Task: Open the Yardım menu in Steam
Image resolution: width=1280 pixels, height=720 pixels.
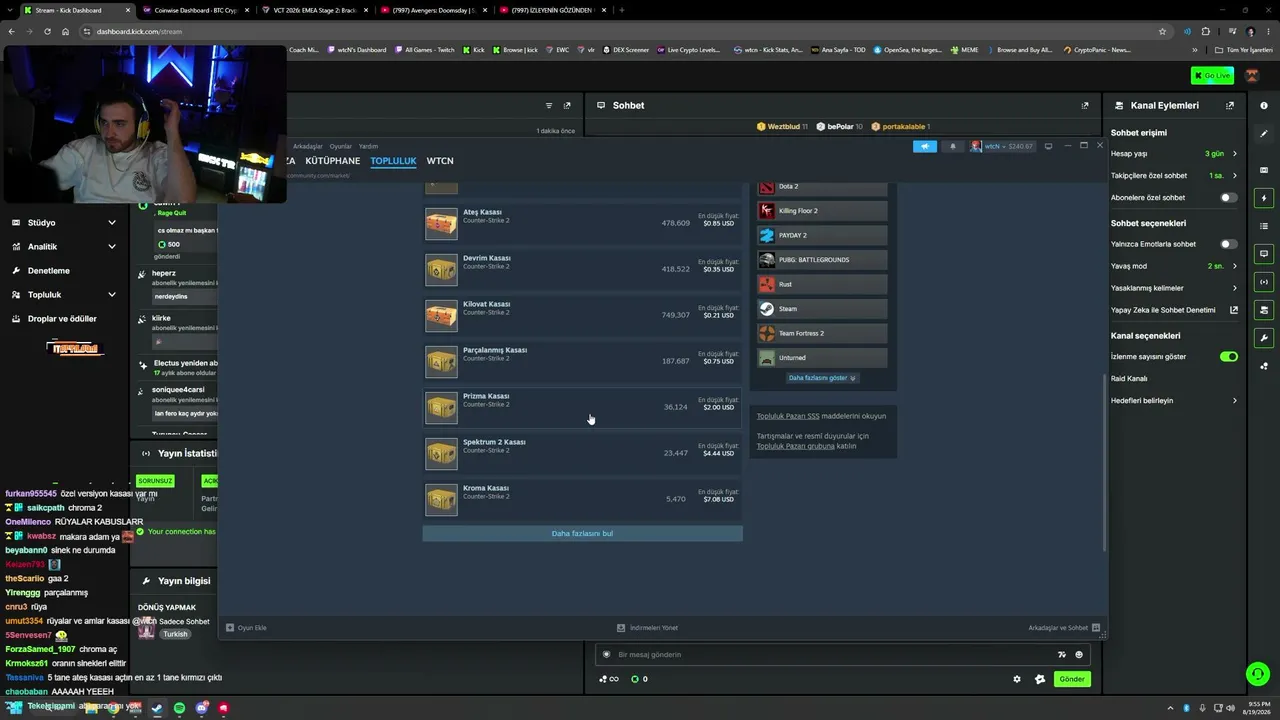Action: pos(368,146)
